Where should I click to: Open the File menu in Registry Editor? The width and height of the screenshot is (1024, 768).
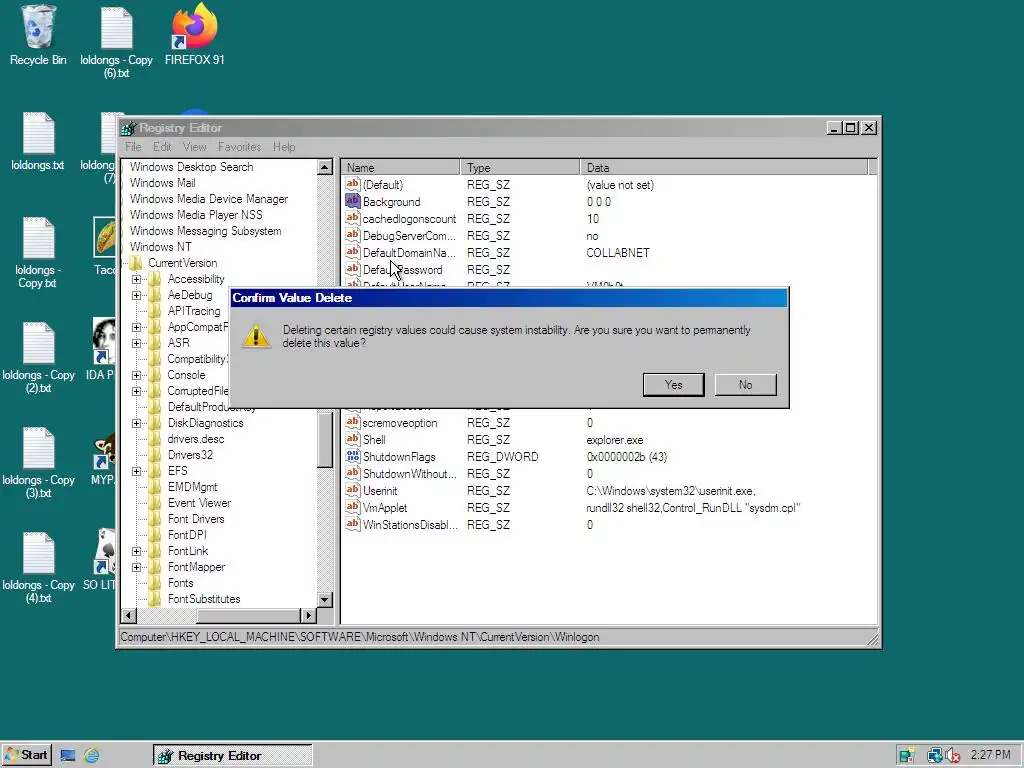[133, 147]
